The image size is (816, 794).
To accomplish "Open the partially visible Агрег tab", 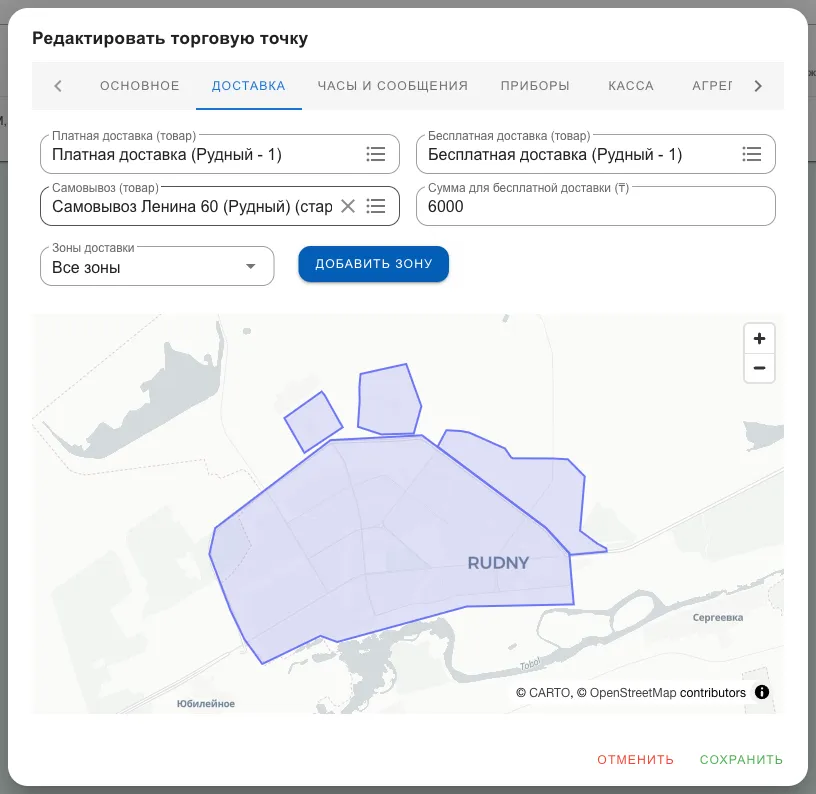I will click(711, 86).
